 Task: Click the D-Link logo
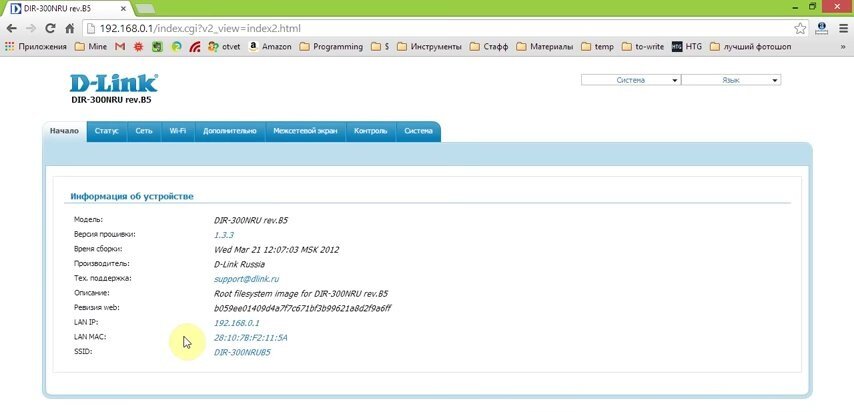coord(114,83)
